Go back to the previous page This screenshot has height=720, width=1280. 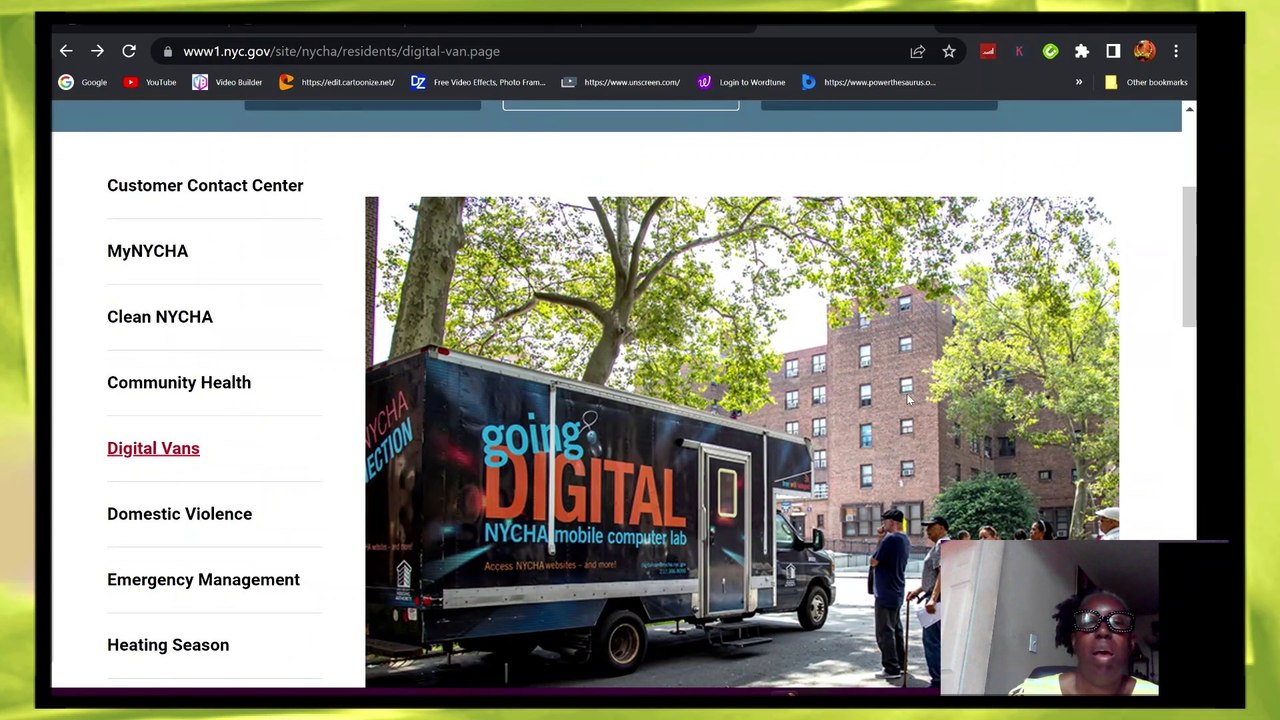[x=66, y=51]
